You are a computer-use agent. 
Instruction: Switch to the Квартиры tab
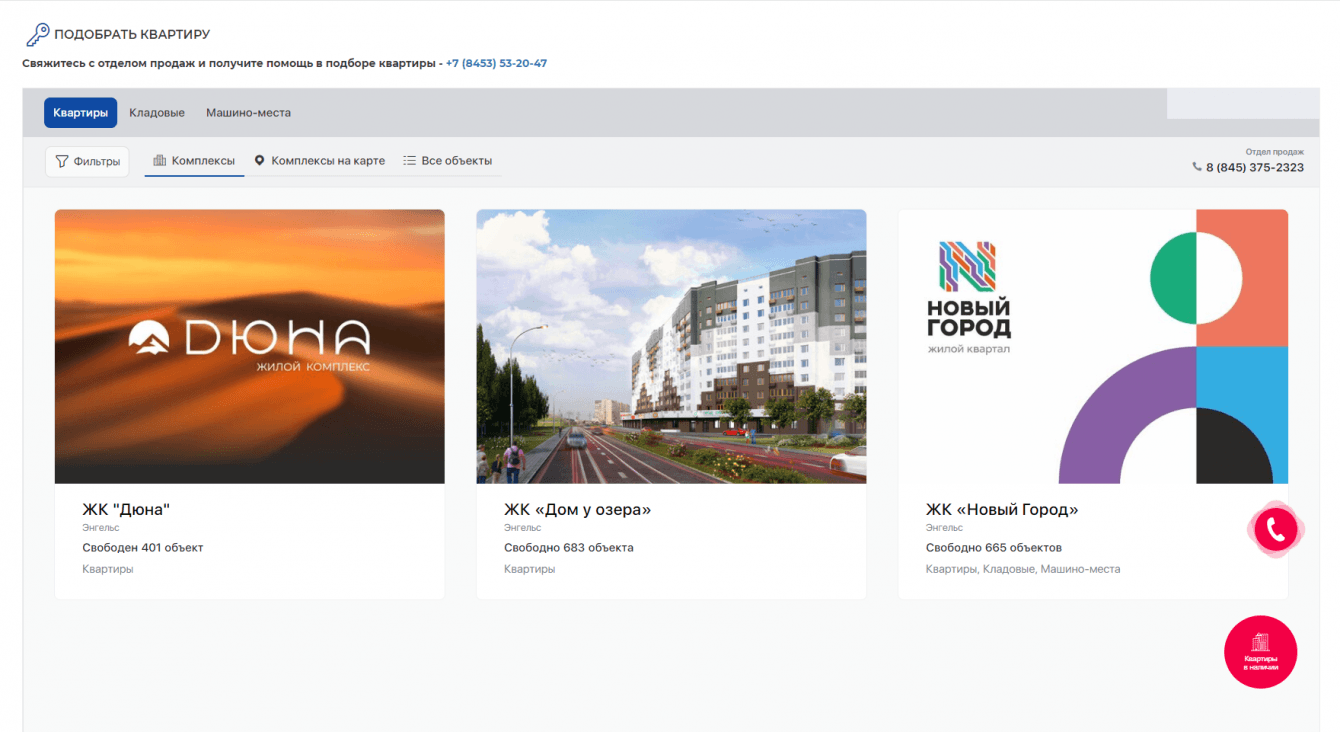point(80,113)
